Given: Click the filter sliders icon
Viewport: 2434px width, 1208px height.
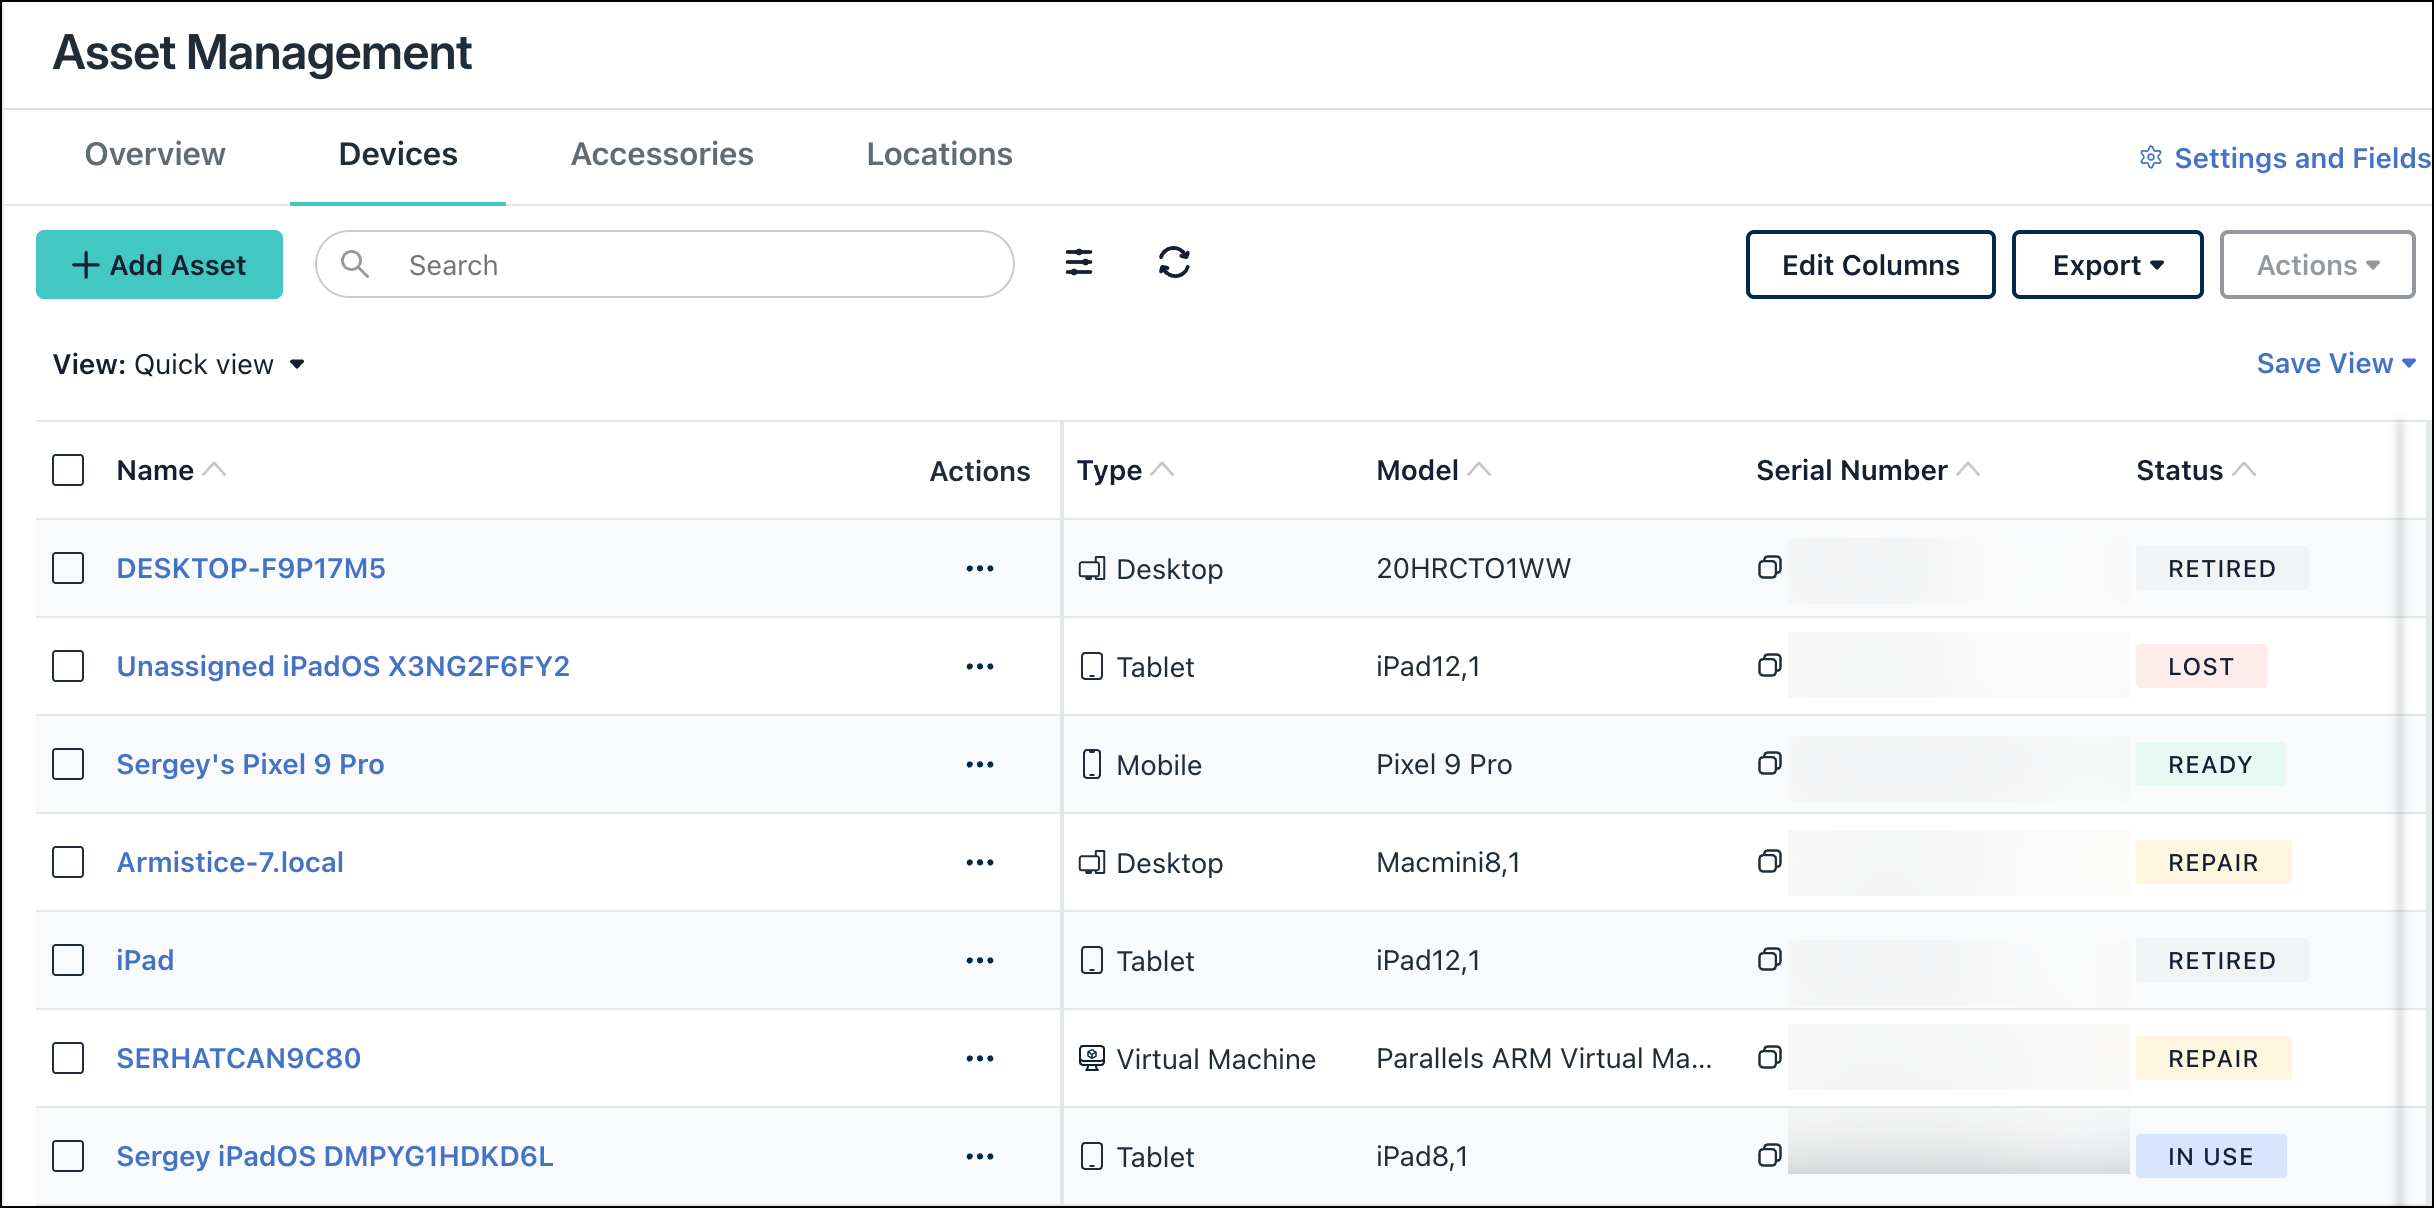Looking at the screenshot, I should point(1078,263).
